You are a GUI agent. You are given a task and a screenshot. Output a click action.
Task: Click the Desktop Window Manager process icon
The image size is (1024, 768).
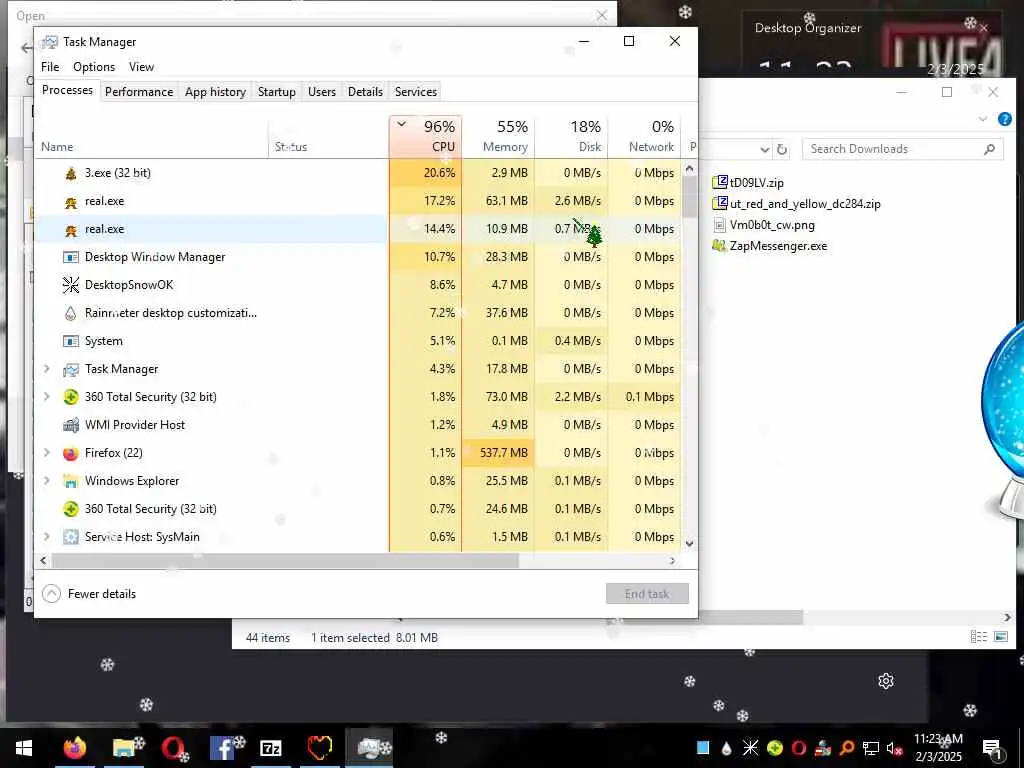pyautogui.click(x=71, y=257)
